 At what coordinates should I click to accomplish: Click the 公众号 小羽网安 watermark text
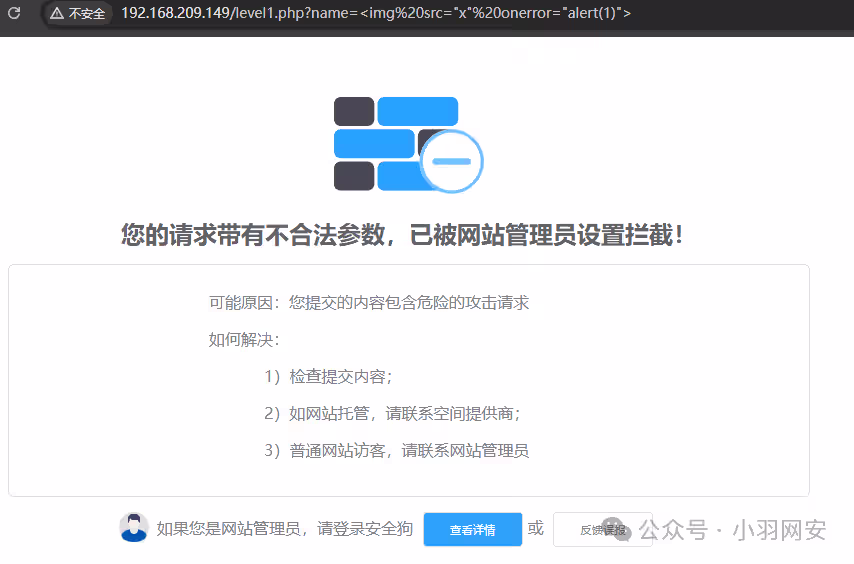click(x=733, y=529)
